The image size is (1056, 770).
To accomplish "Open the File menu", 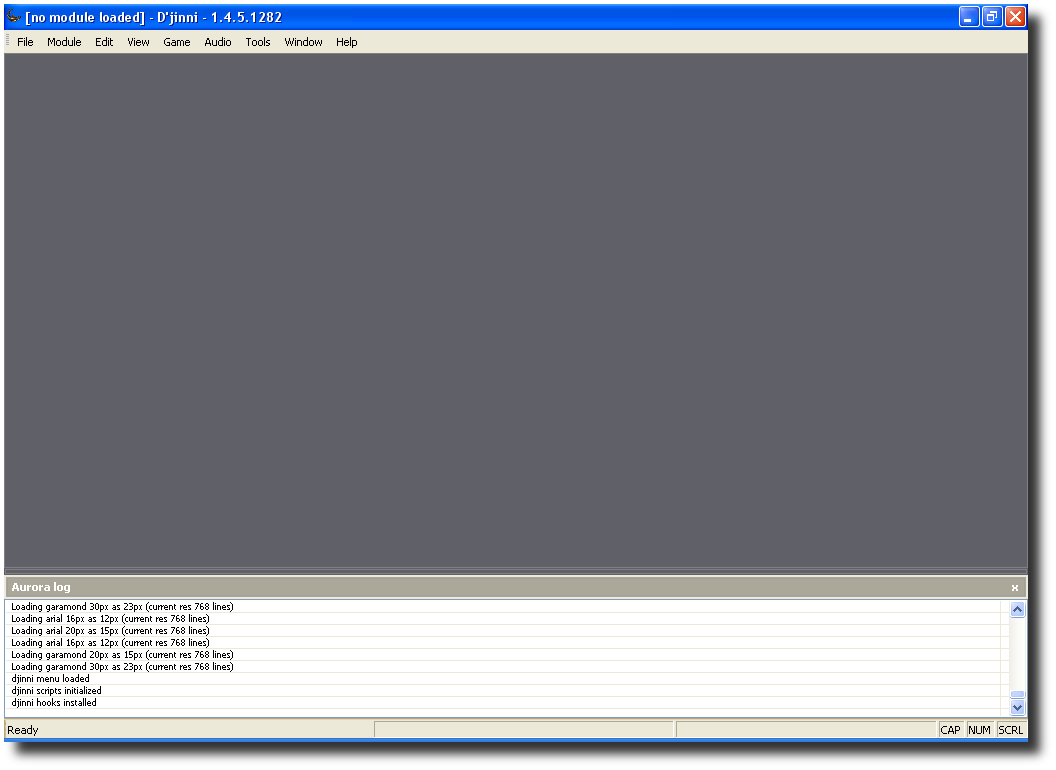I will click(x=24, y=42).
